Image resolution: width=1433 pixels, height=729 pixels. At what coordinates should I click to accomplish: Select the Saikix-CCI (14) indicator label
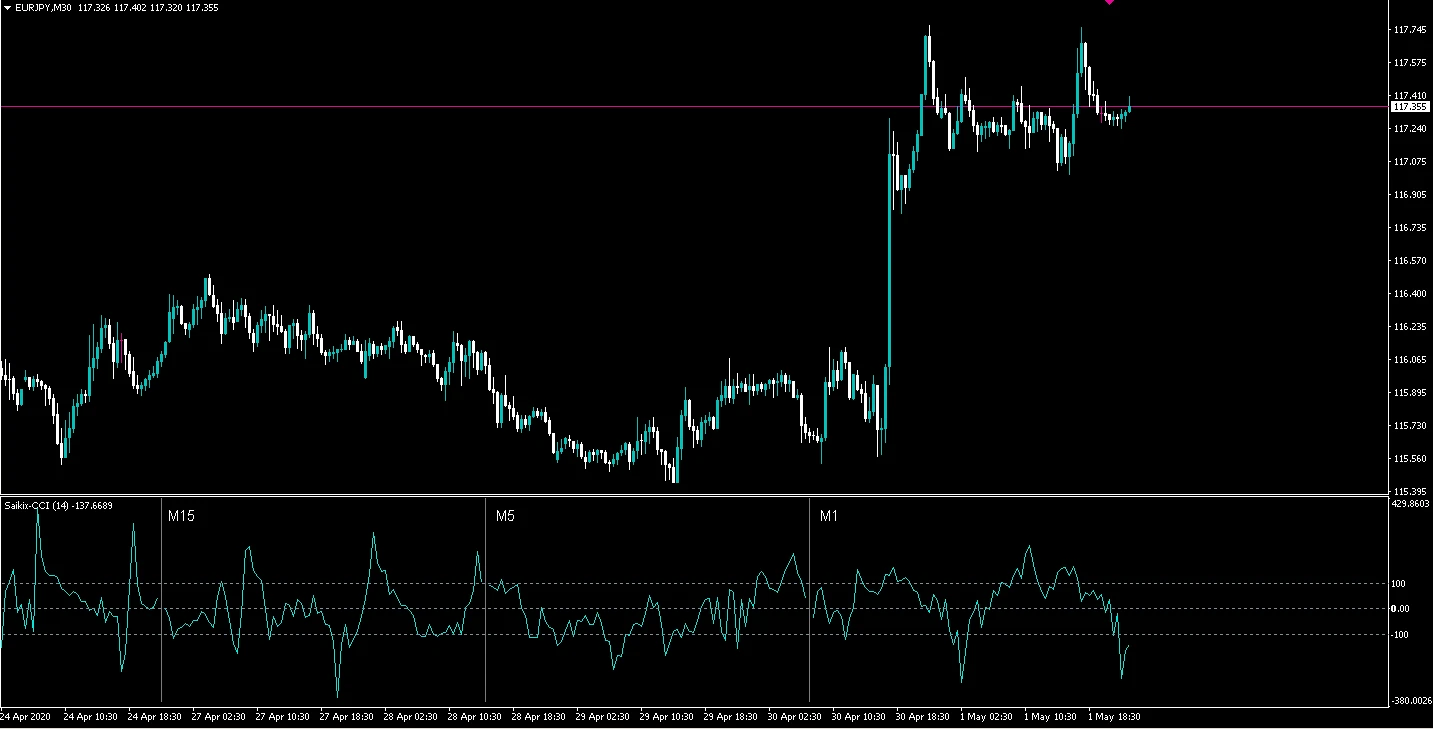(58, 506)
